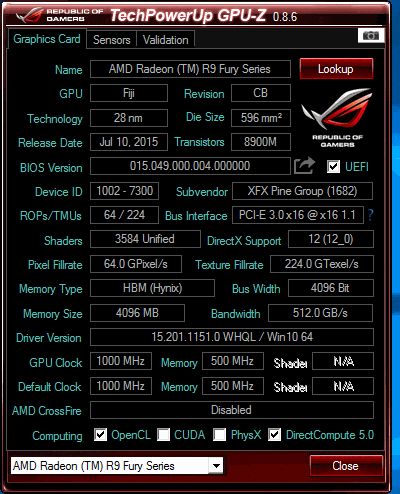The image size is (400, 494).
Task: Toggle the UEFI checkbox
Action: 333,166
